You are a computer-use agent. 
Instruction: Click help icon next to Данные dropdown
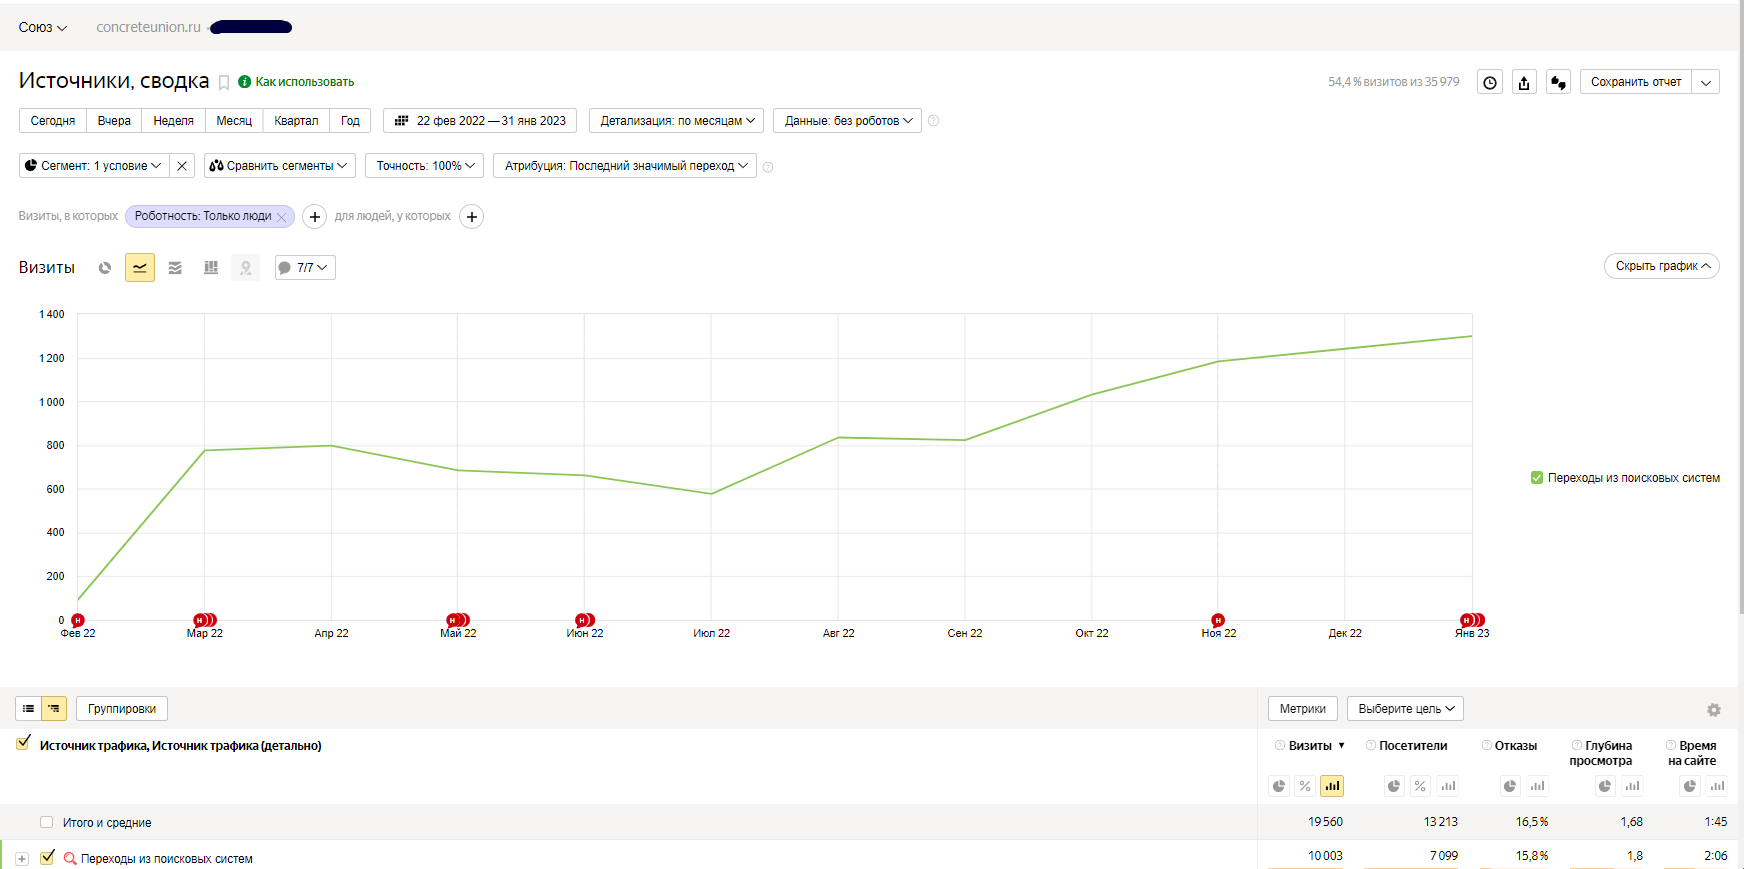933,121
